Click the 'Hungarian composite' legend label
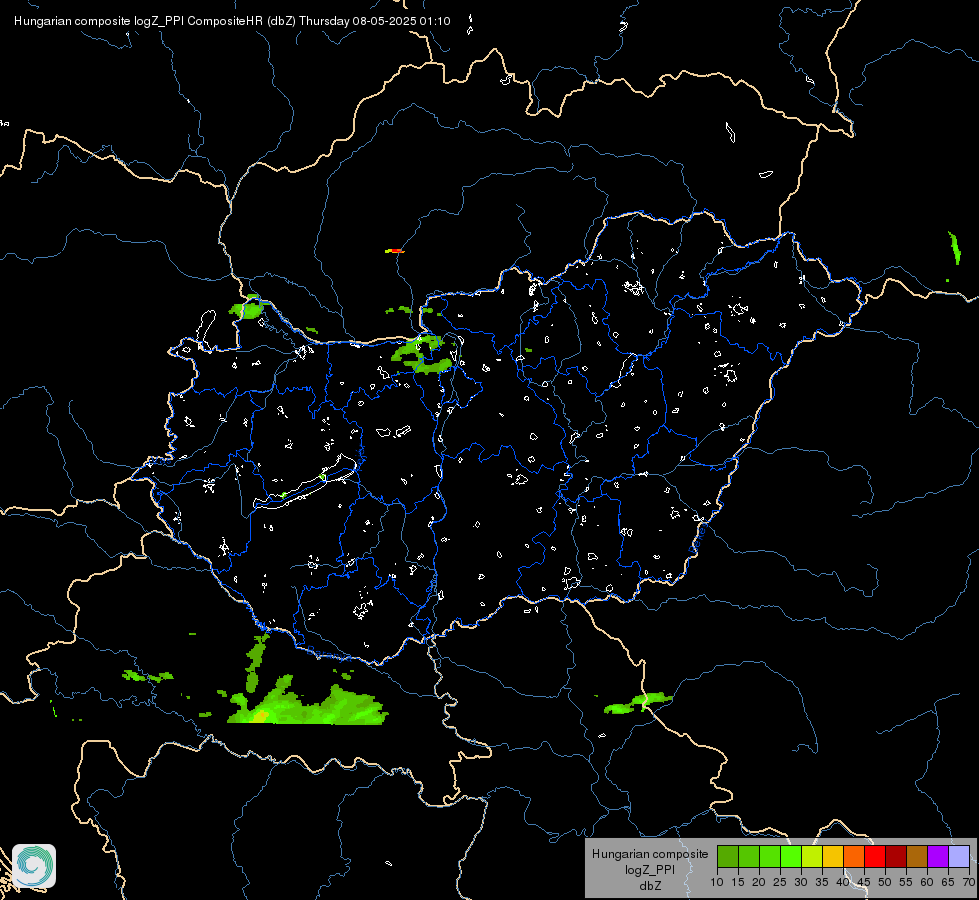The image size is (979, 900). point(650,854)
